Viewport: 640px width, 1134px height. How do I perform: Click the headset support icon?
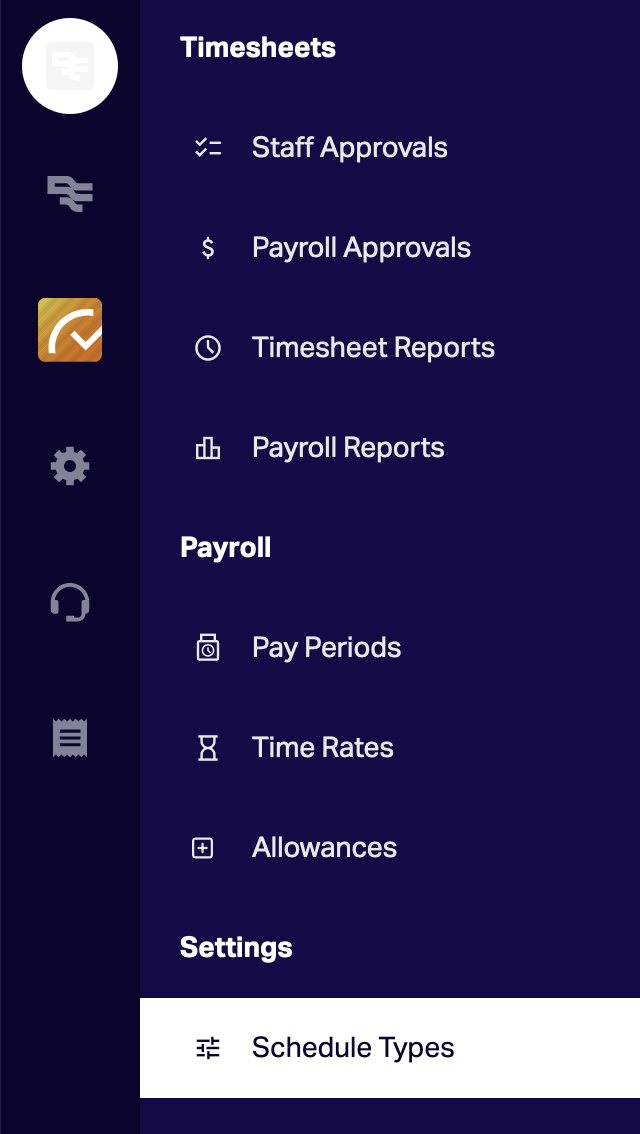[70, 603]
